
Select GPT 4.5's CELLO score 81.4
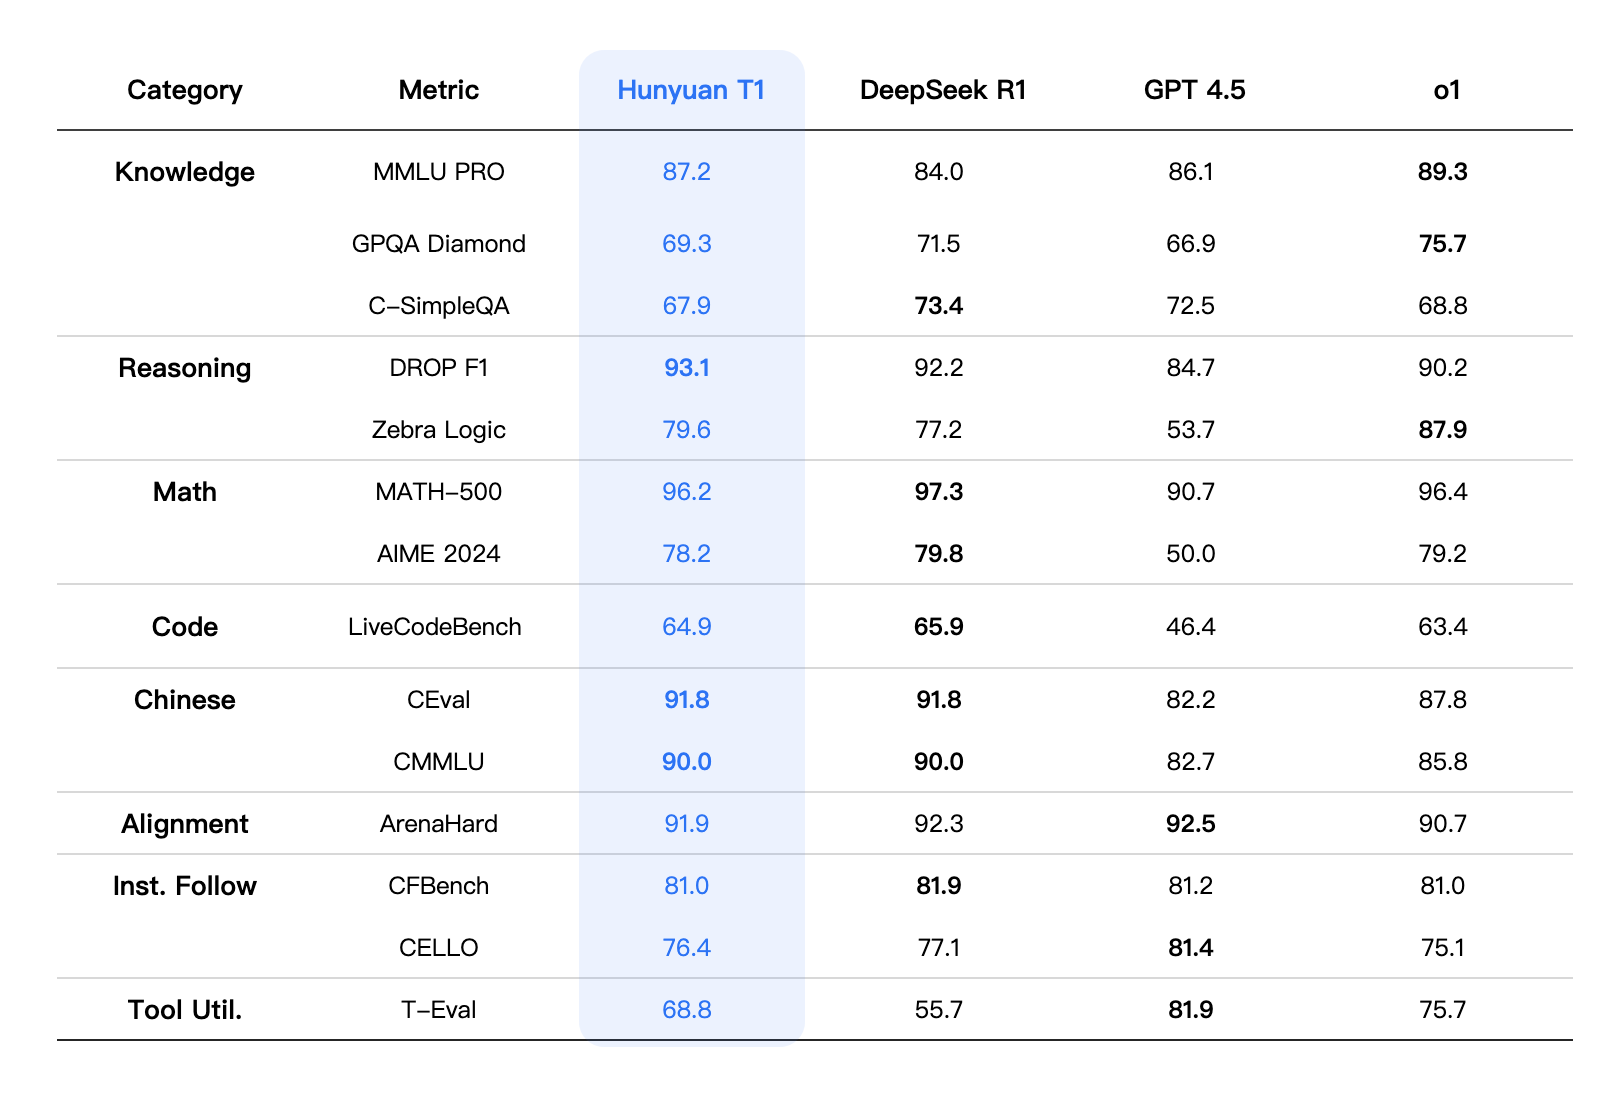click(x=1190, y=948)
